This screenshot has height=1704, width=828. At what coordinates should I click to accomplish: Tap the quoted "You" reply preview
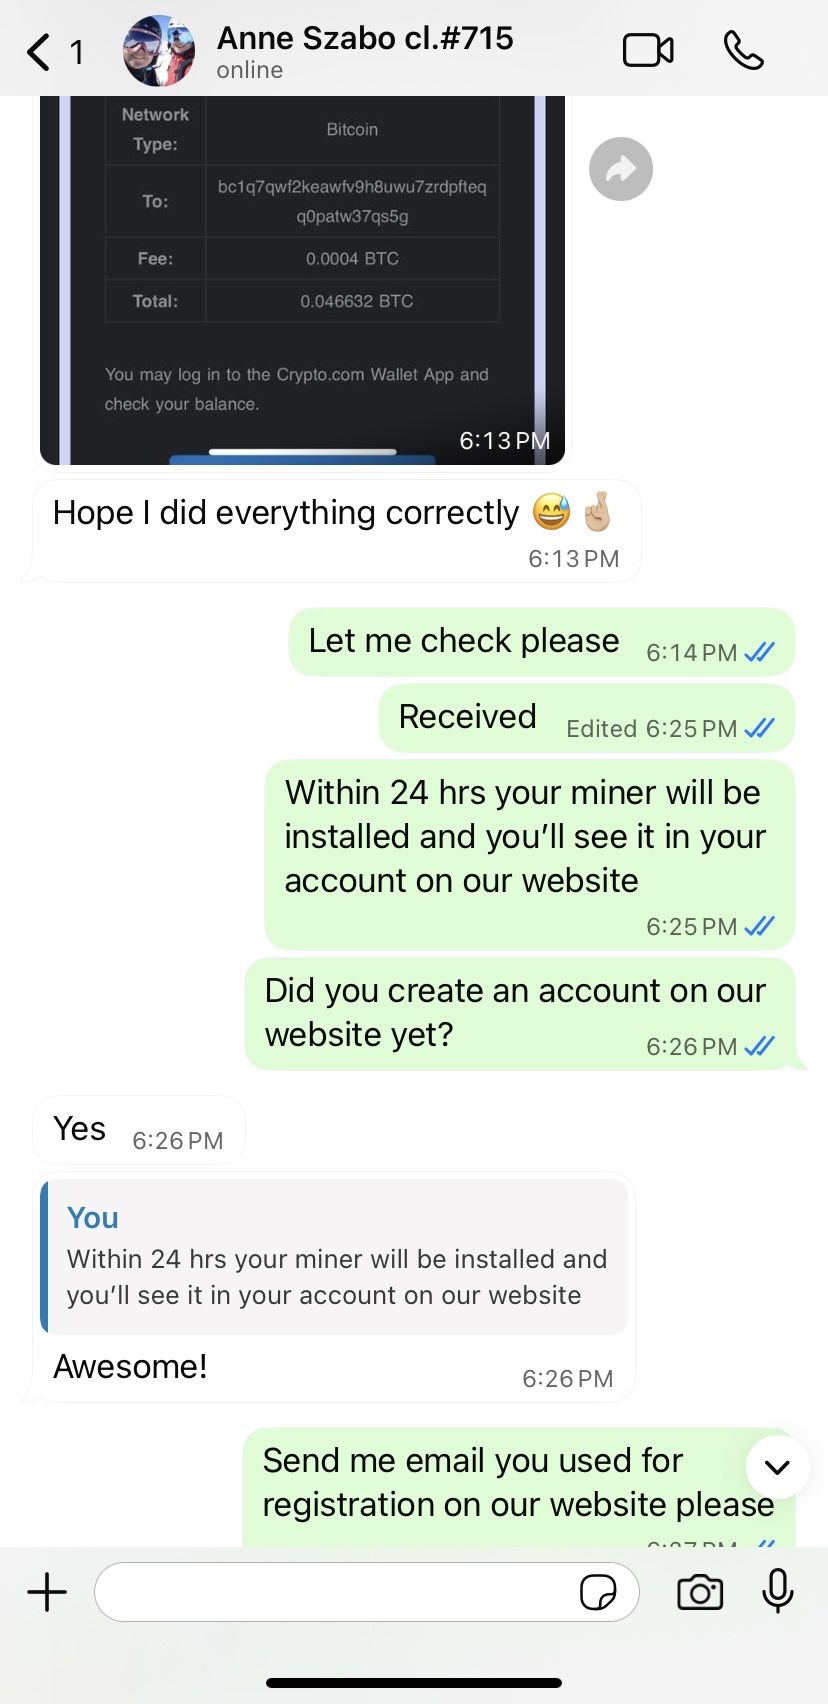[334, 1257]
